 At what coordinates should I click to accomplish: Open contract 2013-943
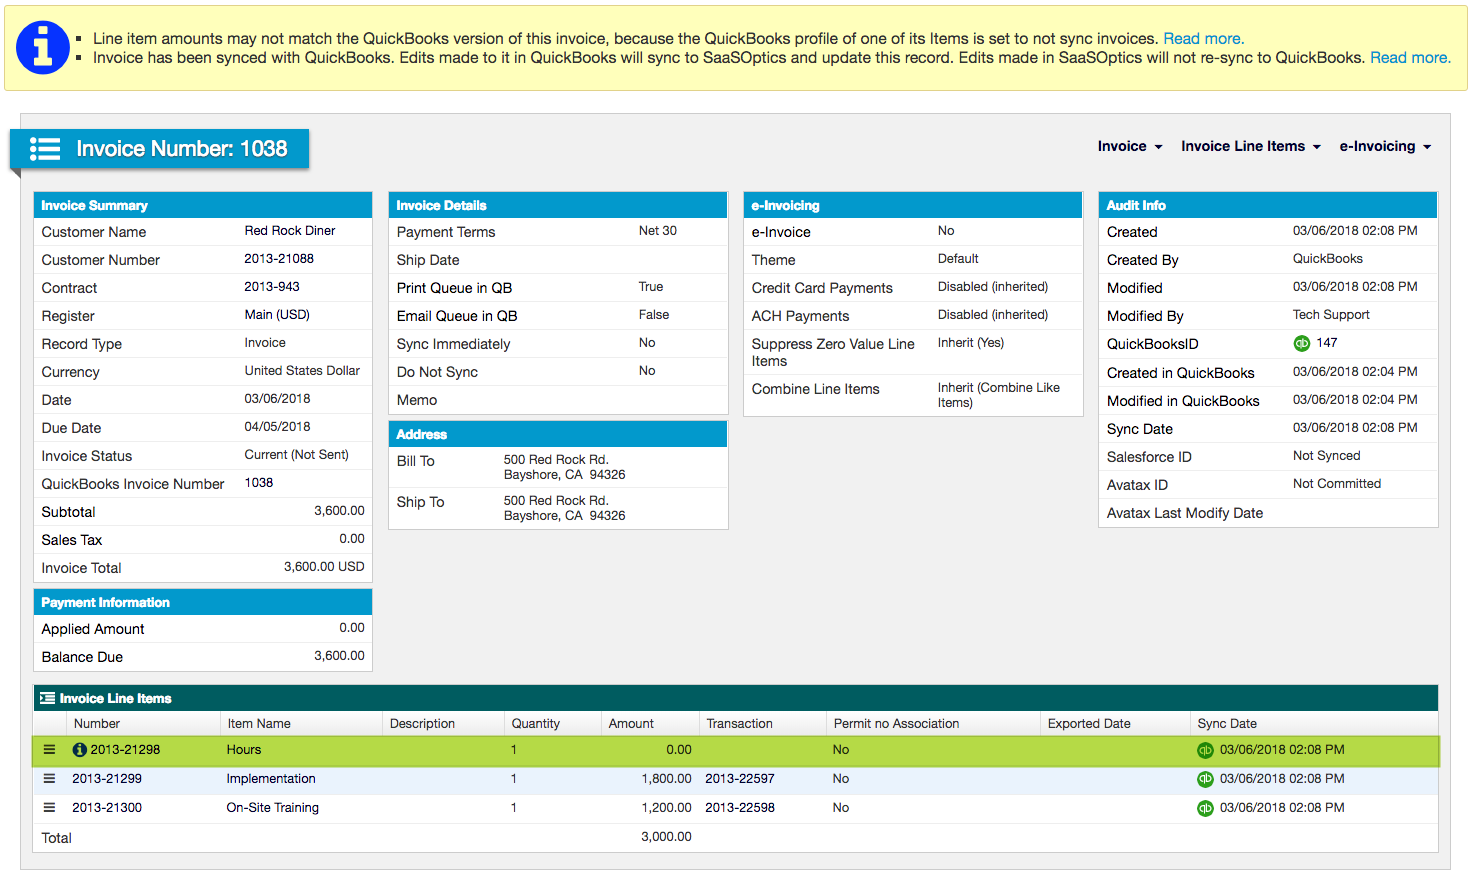[272, 286]
